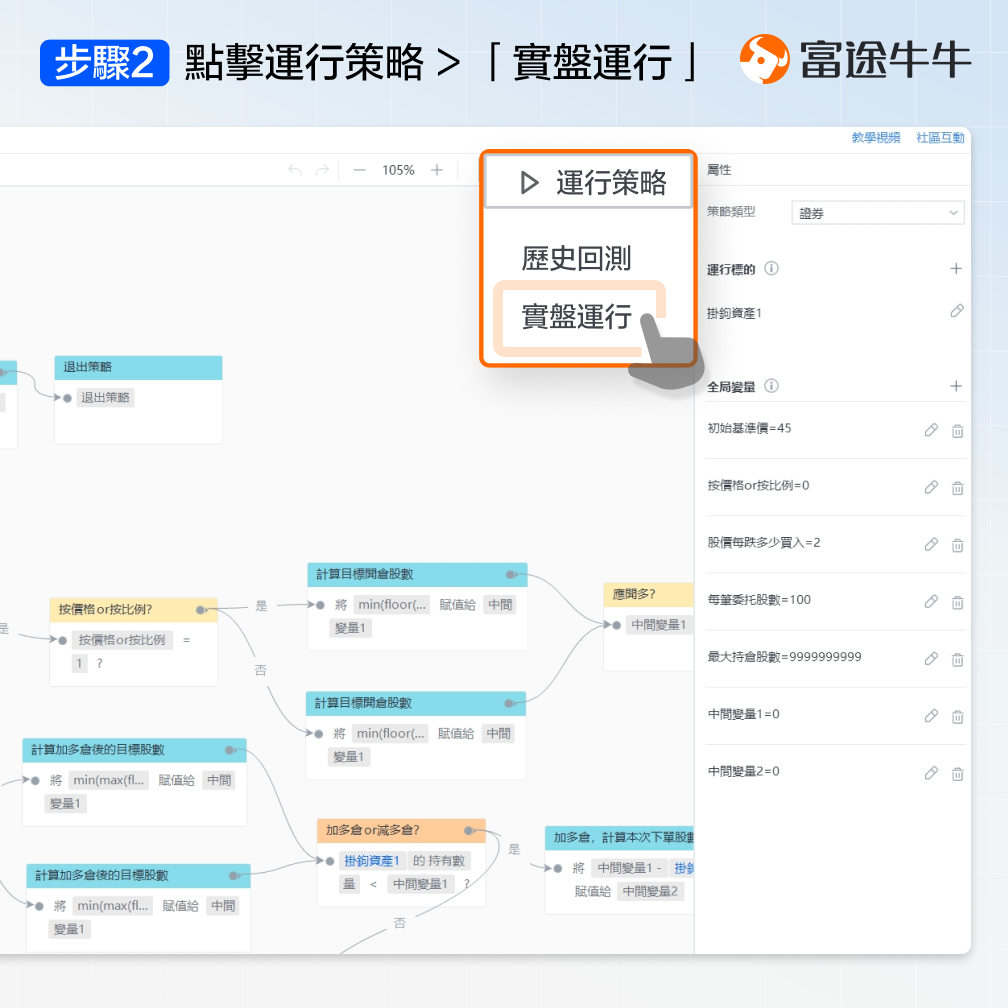The width and height of the screenshot is (1008, 1008).
Task: Add a new 運行標的 with the plus icon
Action: (x=955, y=268)
